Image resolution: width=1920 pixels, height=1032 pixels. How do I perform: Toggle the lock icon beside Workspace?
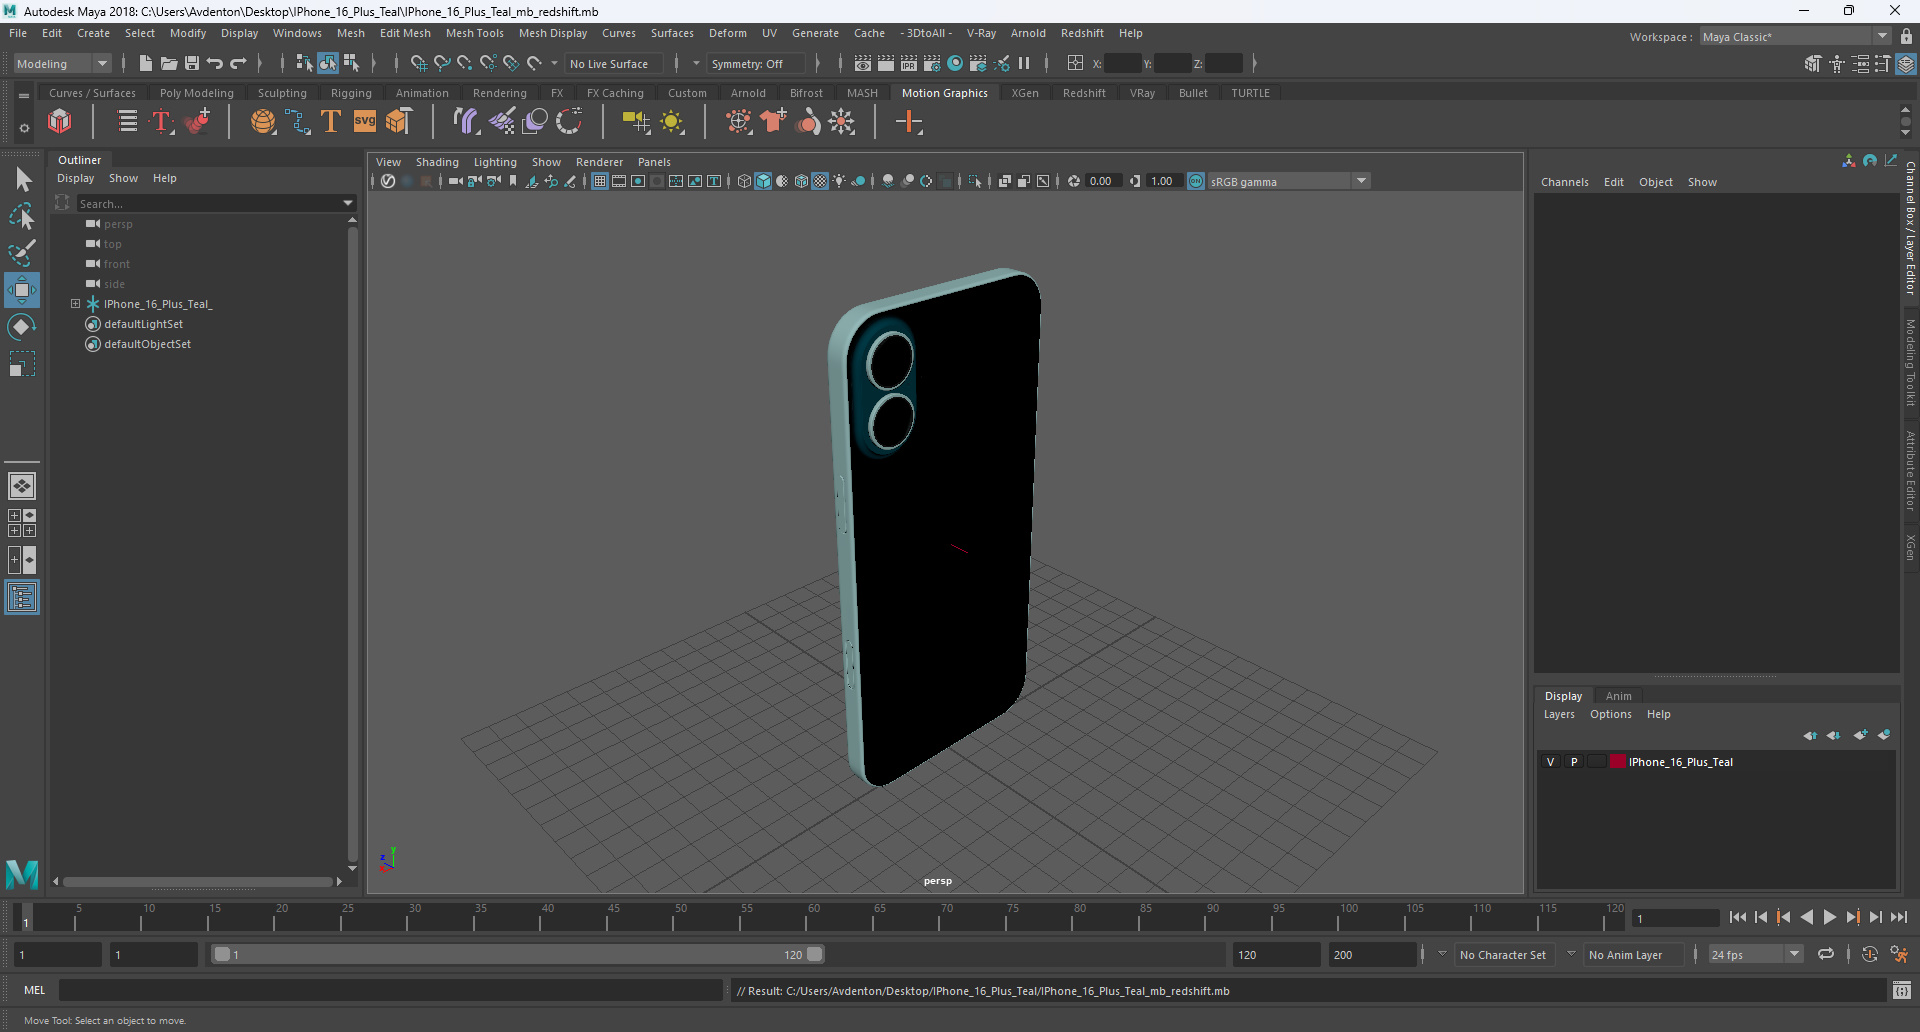point(1906,36)
